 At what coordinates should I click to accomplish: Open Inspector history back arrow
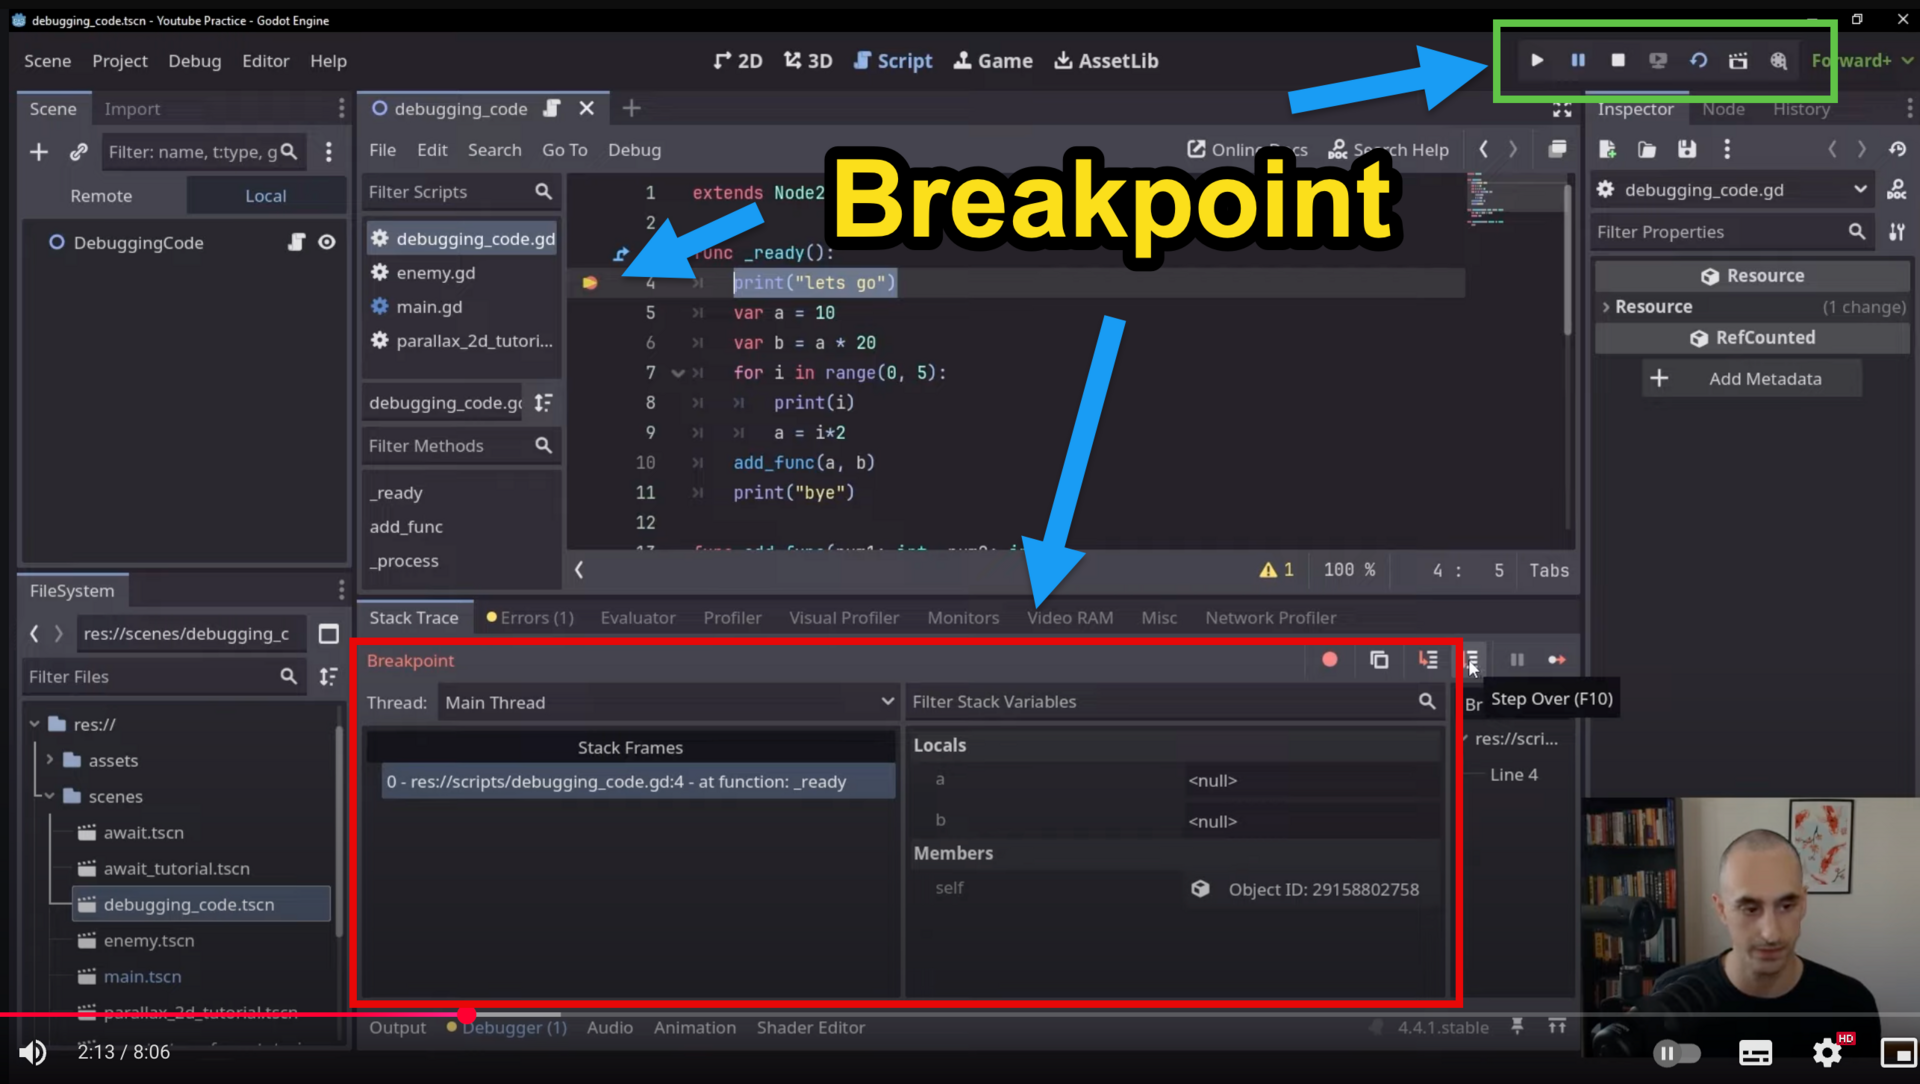pyautogui.click(x=1832, y=149)
